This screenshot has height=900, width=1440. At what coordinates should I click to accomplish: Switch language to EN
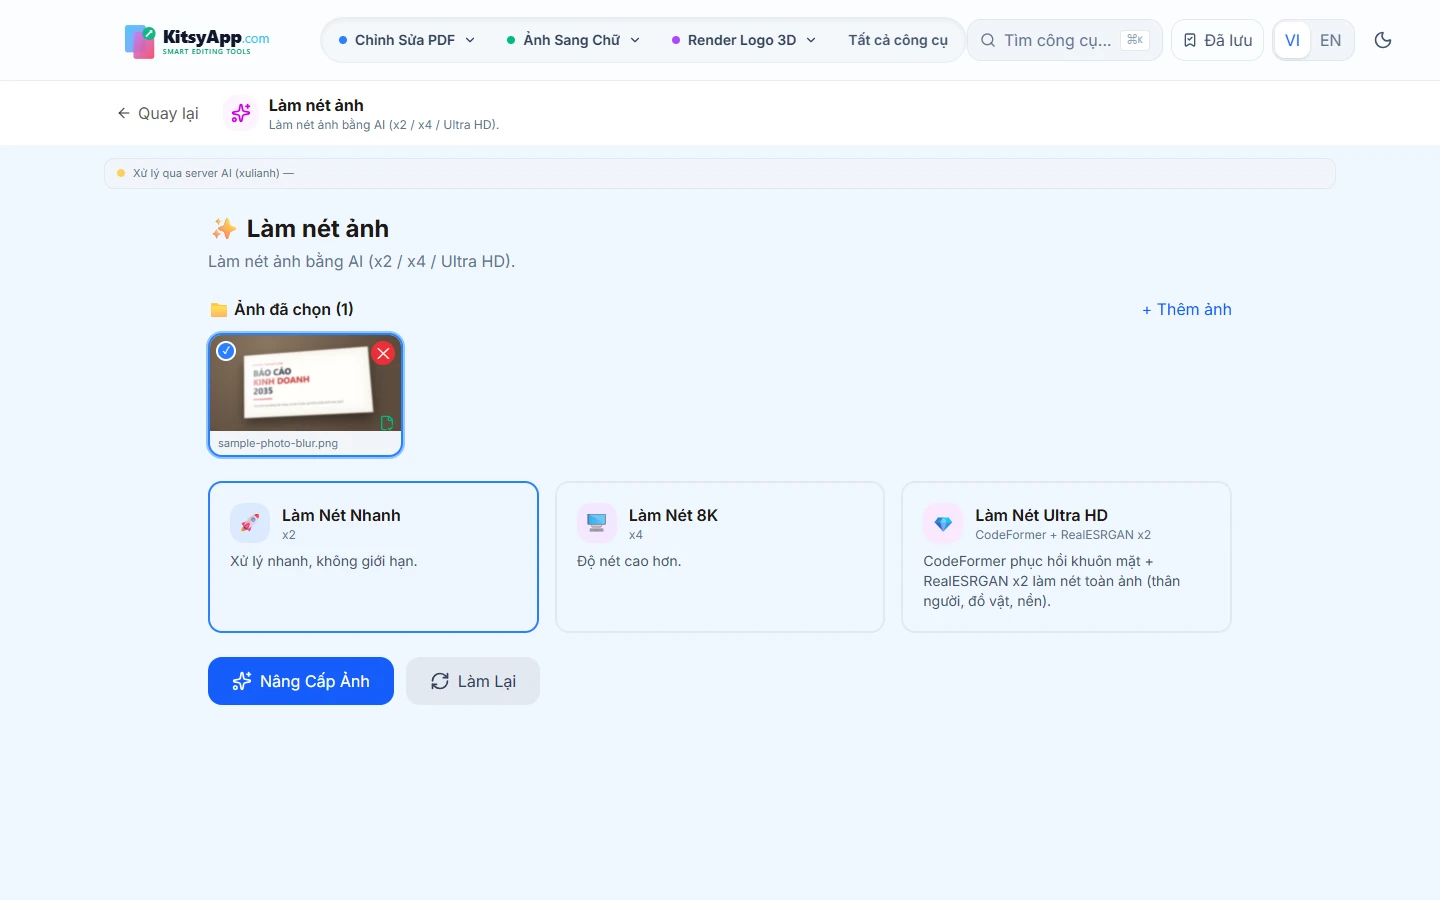(1330, 40)
